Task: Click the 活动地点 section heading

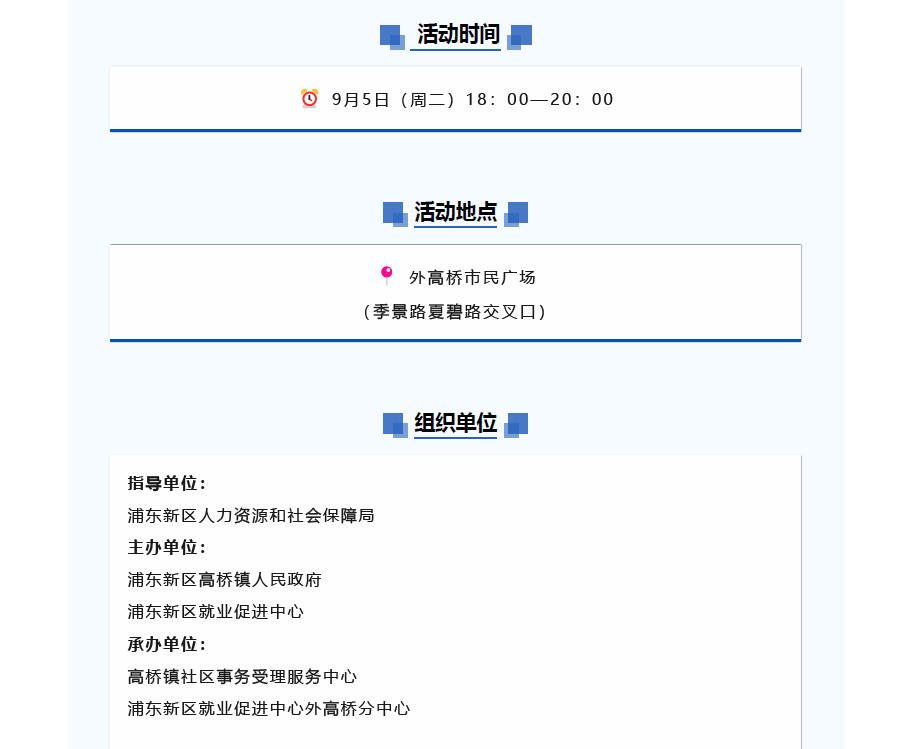Action: click(456, 213)
